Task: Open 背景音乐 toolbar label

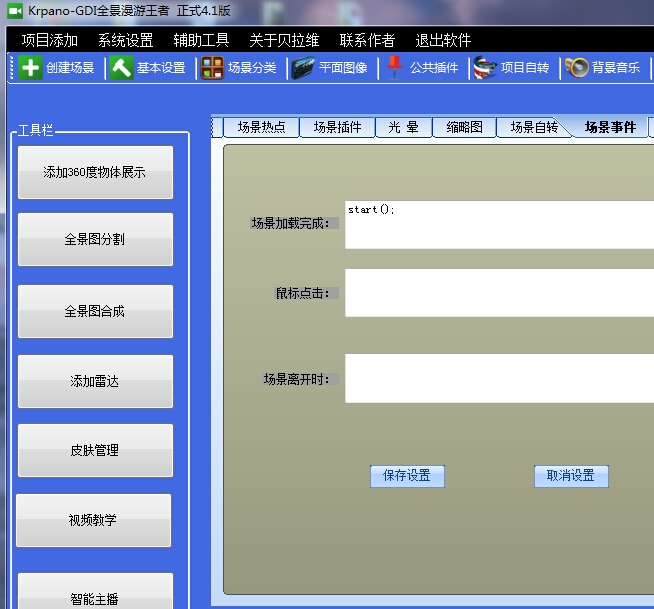Action: click(616, 68)
